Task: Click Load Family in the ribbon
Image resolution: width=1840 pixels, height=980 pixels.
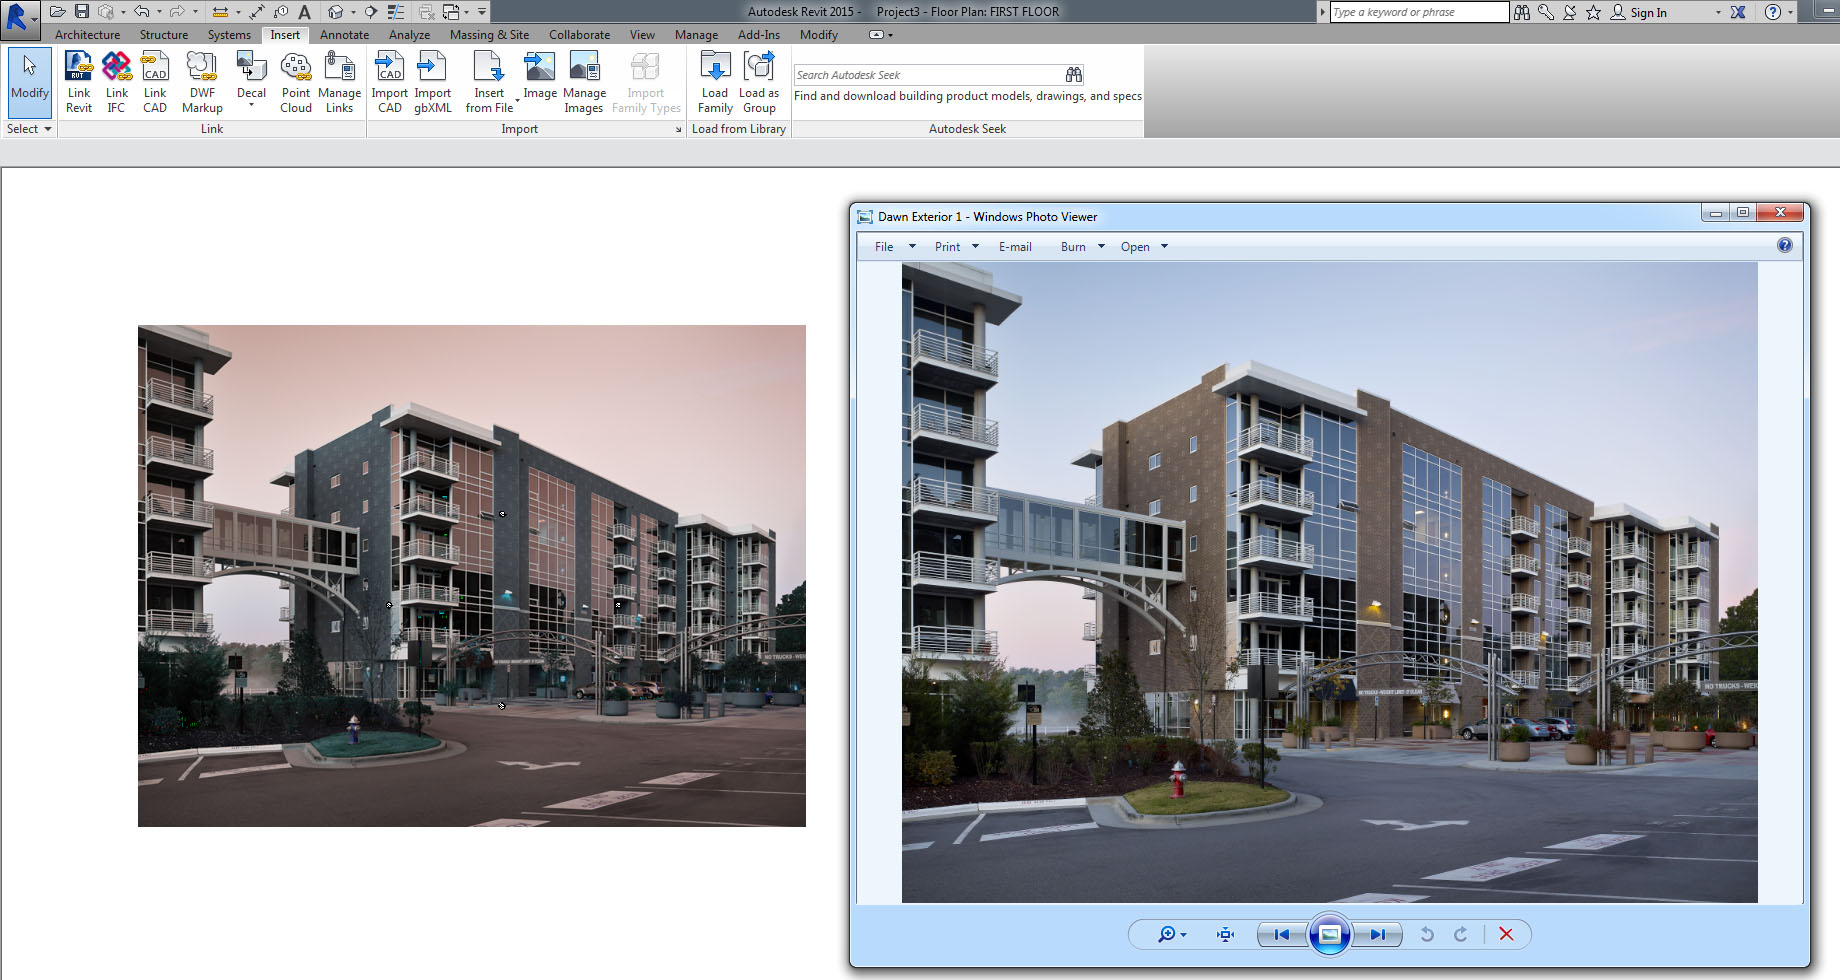Action: point(715,82)
